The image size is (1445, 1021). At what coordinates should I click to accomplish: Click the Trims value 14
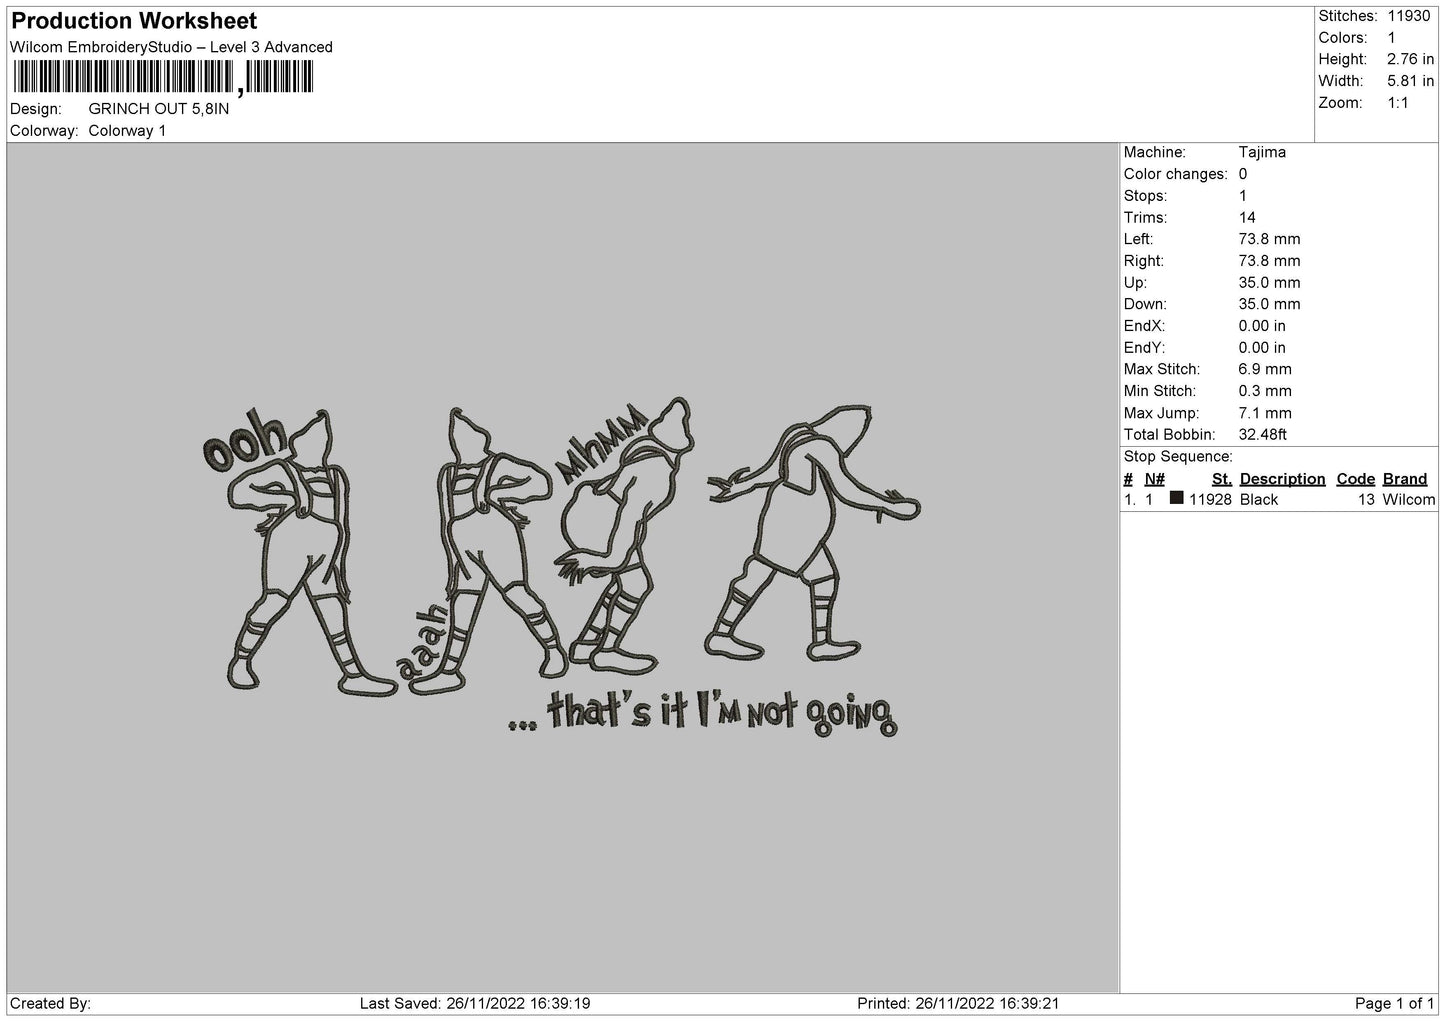(1247, 218)
